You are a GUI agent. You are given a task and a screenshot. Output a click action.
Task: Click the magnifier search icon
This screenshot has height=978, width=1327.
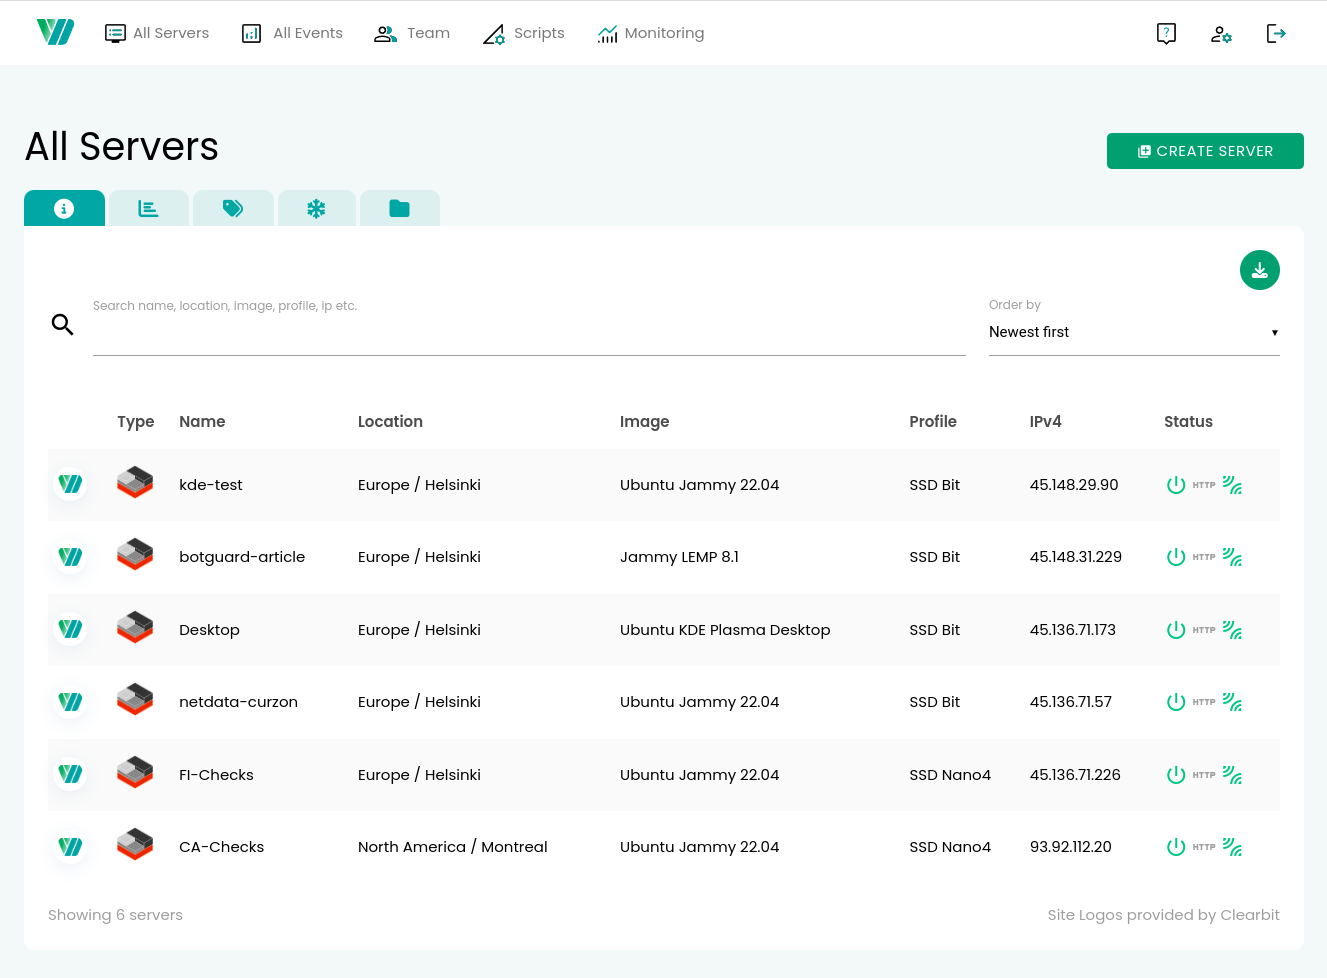[62, 324]
